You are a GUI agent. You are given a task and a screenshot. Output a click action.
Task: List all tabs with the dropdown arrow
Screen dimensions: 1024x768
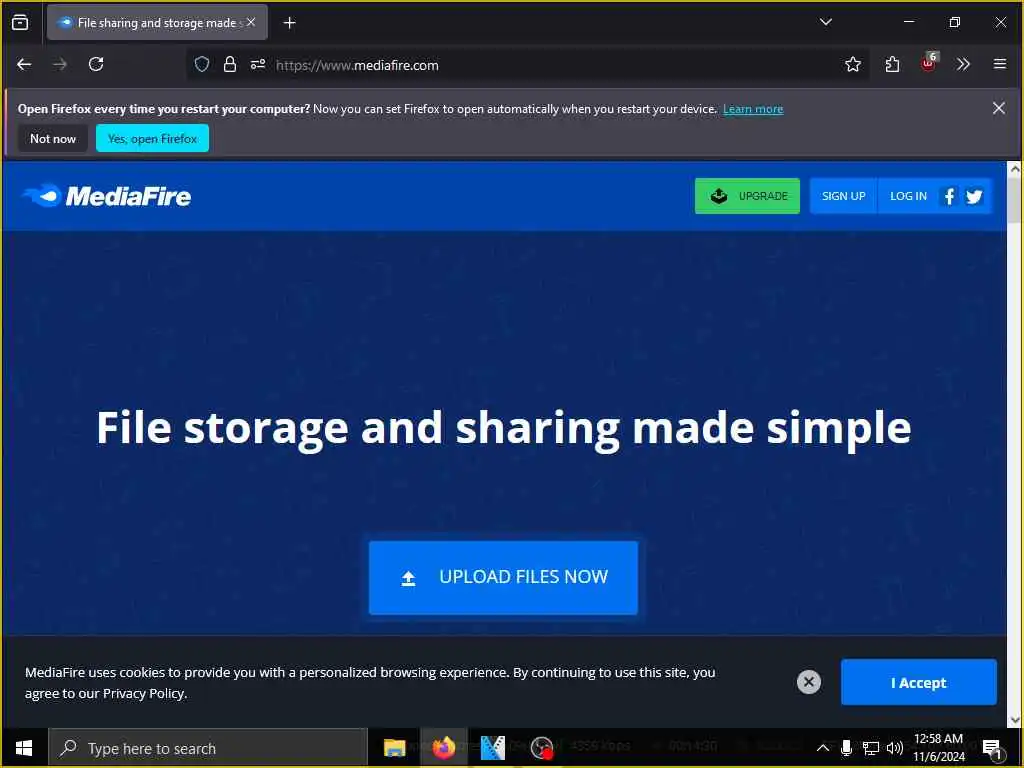[825, 22]
